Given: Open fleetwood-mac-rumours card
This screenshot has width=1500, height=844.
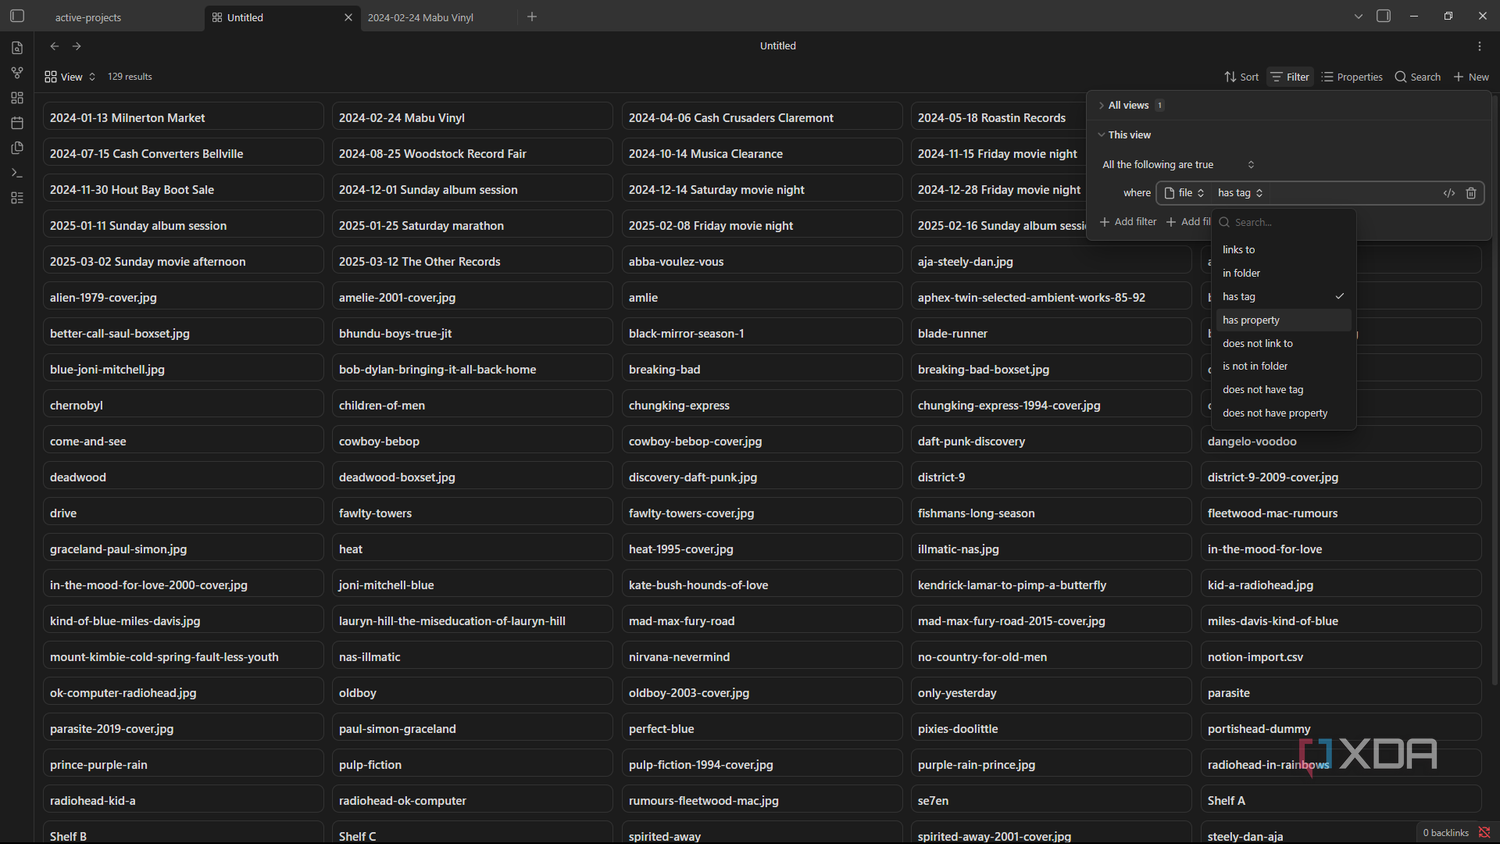Looking at the screenshot, I should pyautogui.click(x=1341, y=514).
